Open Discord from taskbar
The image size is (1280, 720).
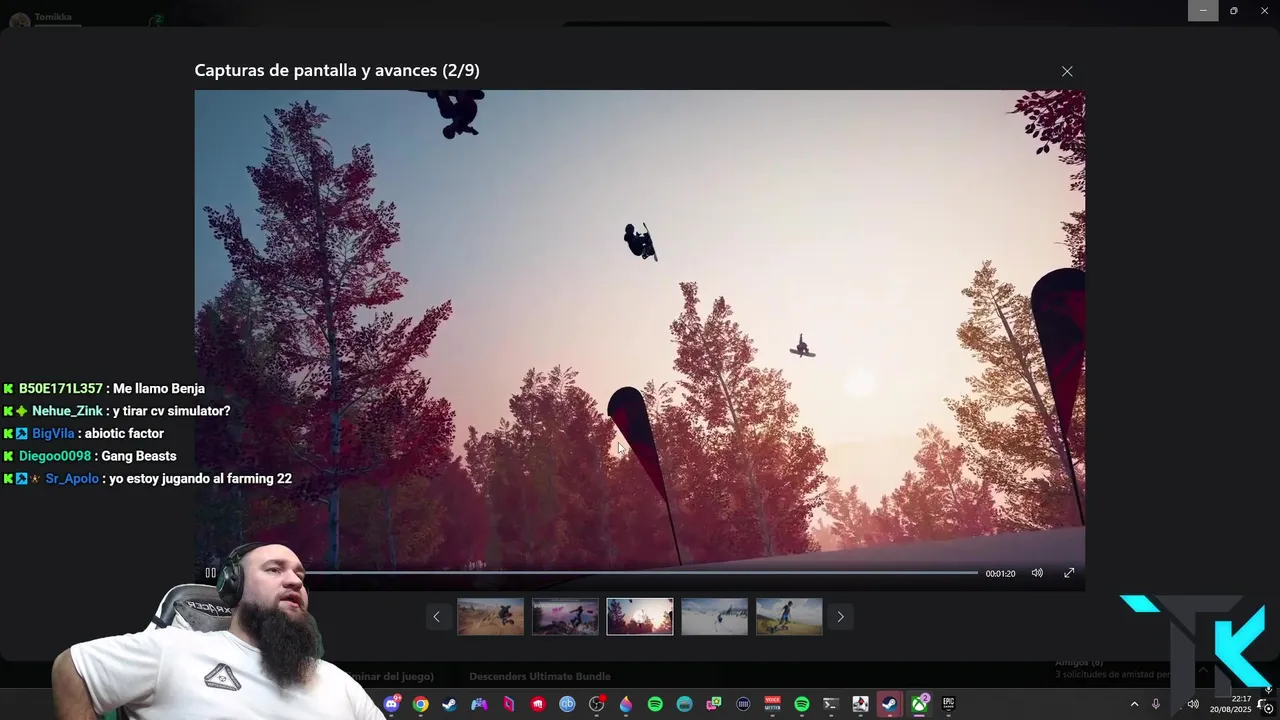tap(391, 704)
